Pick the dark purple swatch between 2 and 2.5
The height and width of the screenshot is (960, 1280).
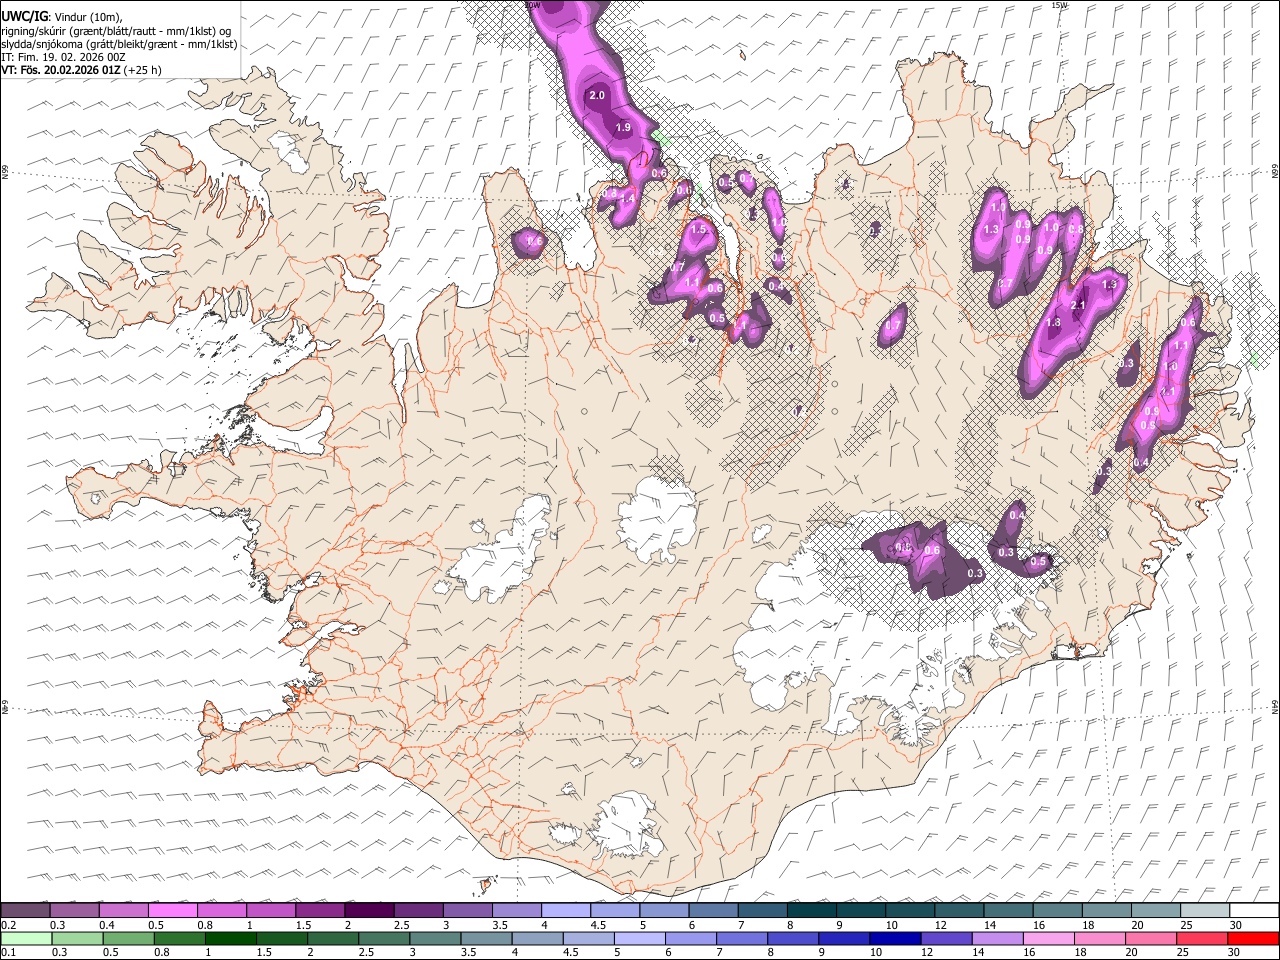tap(369, 910)
